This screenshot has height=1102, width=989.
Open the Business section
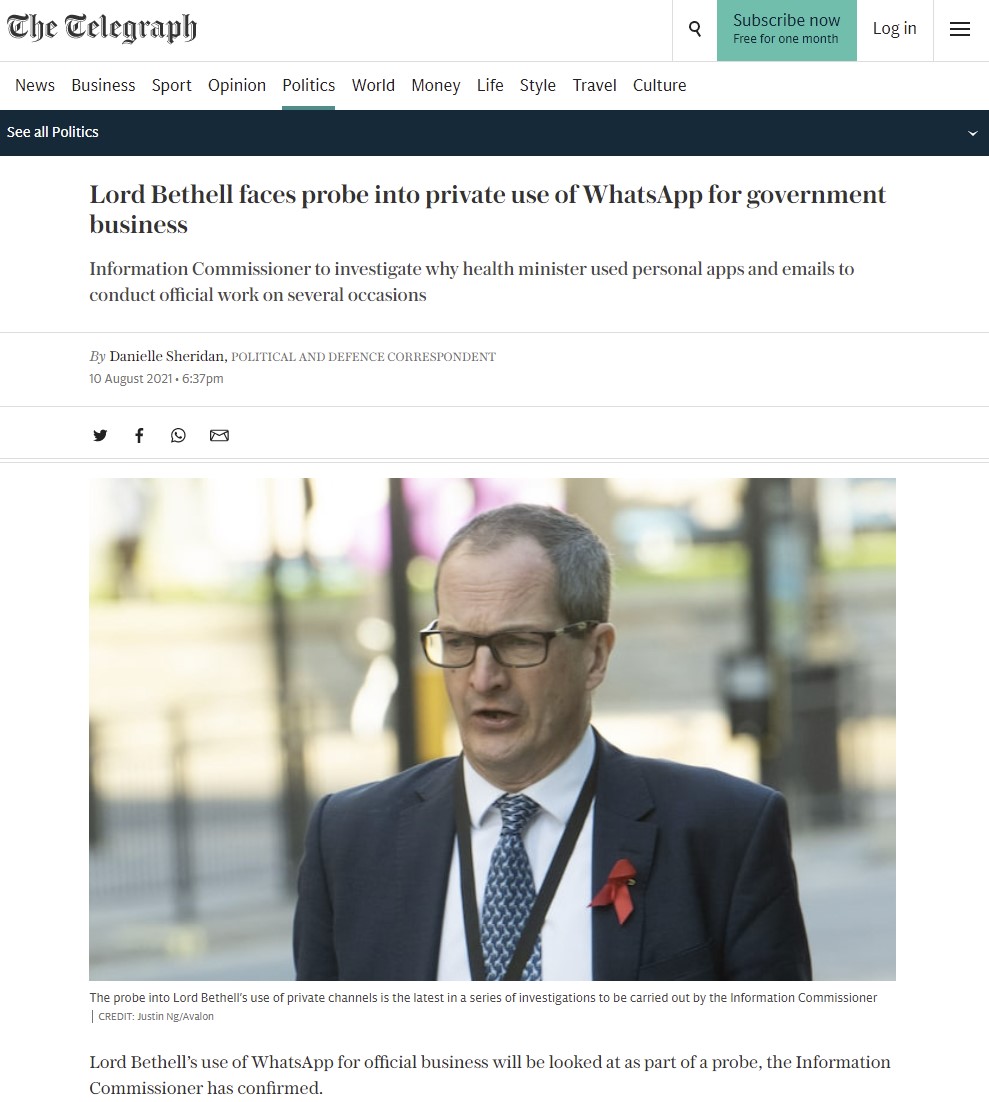click(x=103, y=85)
